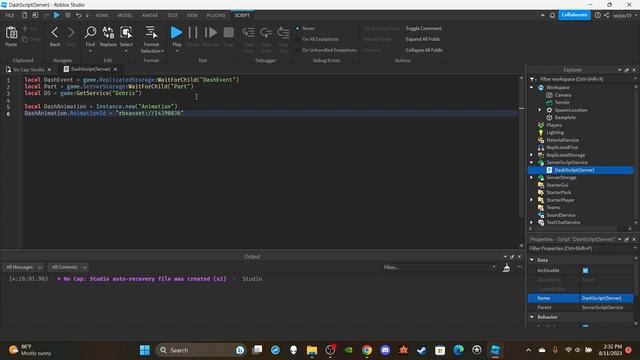Switch to the HOME ribbon tab

tap(102, 16)
